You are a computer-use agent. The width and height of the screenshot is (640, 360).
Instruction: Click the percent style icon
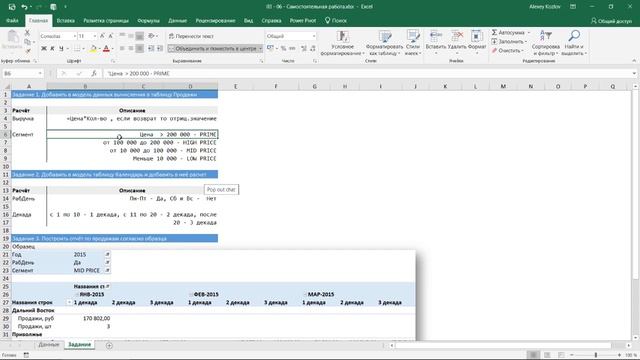[x=283, y=49]
